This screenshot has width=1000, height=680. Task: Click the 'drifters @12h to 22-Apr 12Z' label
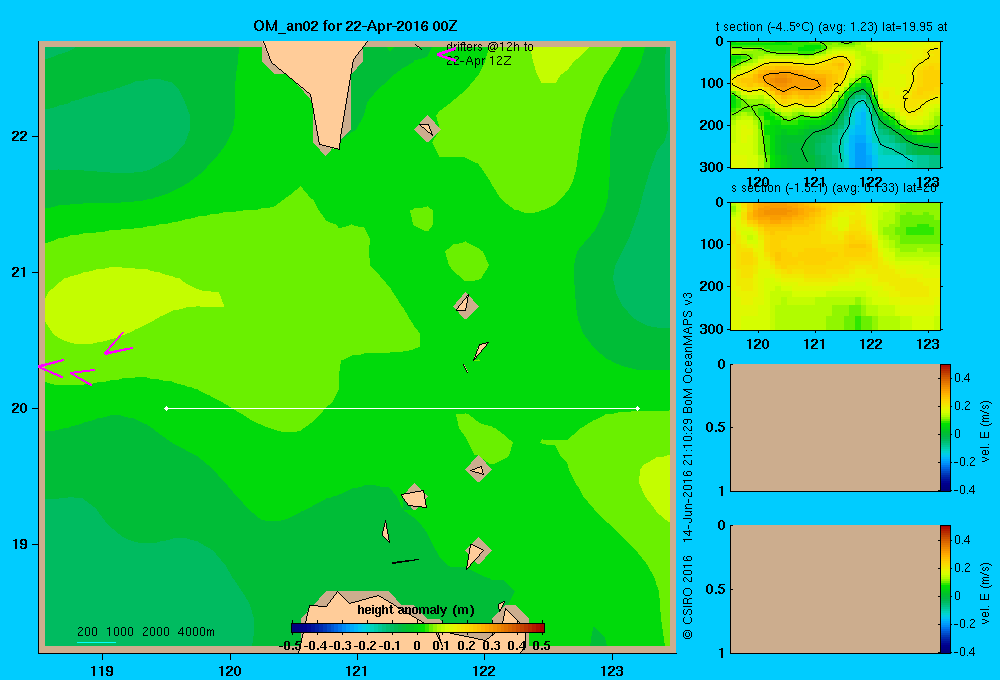point(490,54)
